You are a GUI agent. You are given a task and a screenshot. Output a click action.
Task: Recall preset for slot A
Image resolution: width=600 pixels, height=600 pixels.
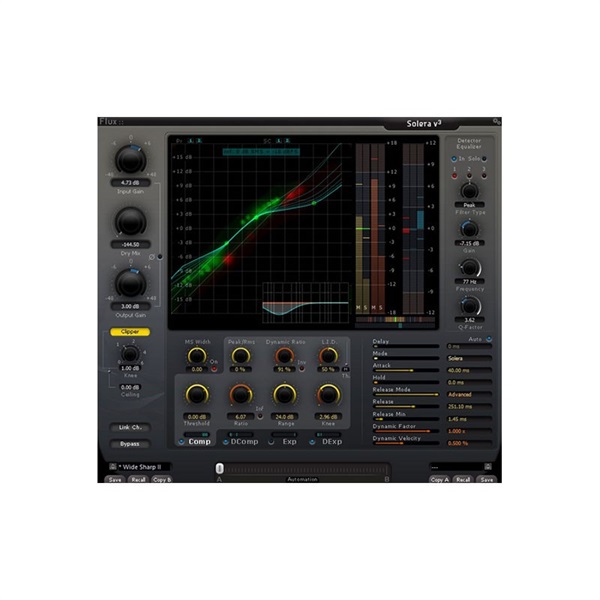coord(138,479)
